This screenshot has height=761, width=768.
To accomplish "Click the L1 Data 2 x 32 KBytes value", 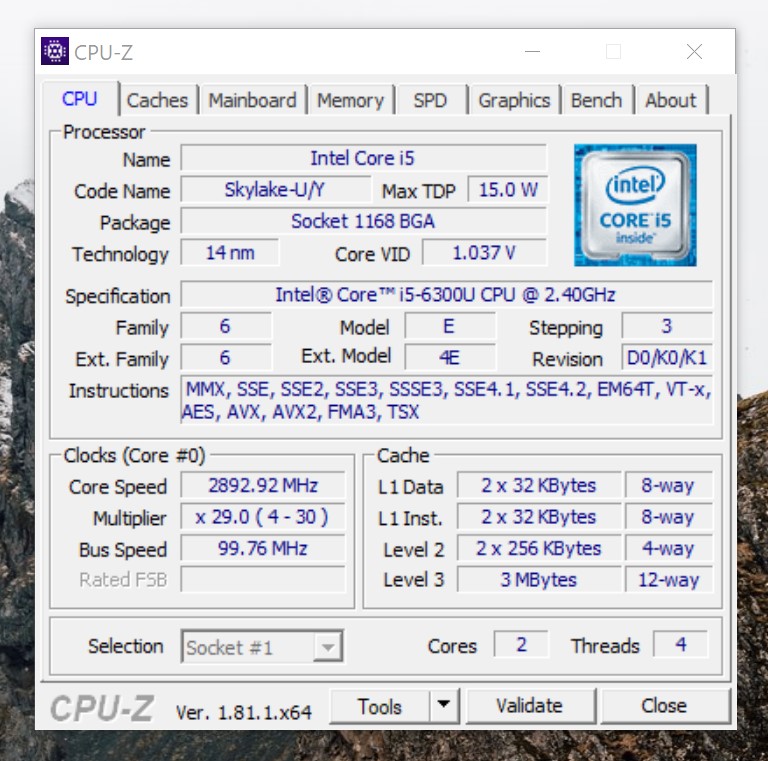I will [539, 485].
